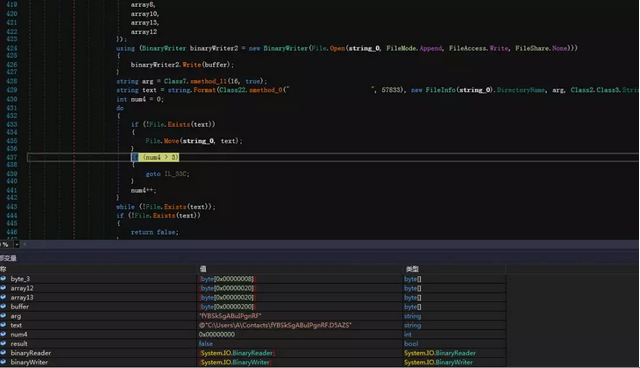Click the variable icon beside array13
Viewport: 640px width, 368px height.
3,297
